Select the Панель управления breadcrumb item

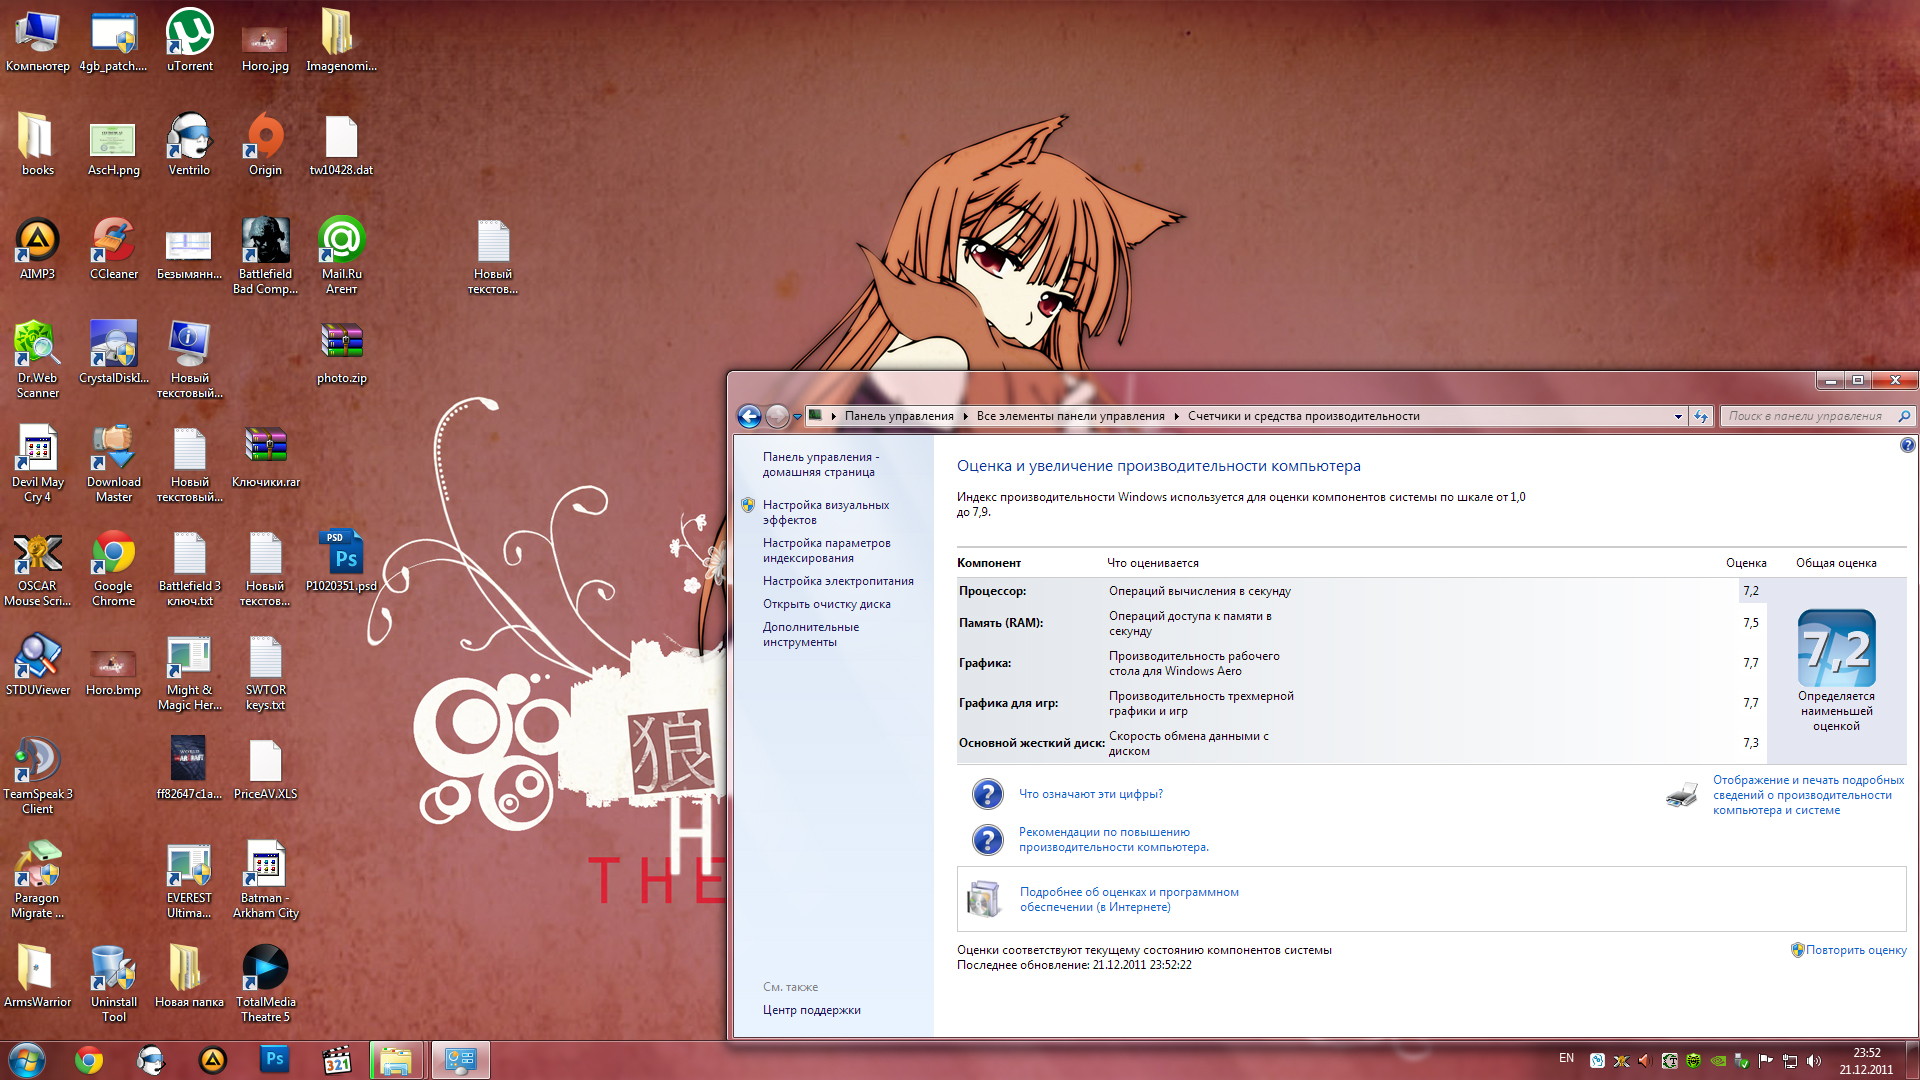[x=898, y=416]
